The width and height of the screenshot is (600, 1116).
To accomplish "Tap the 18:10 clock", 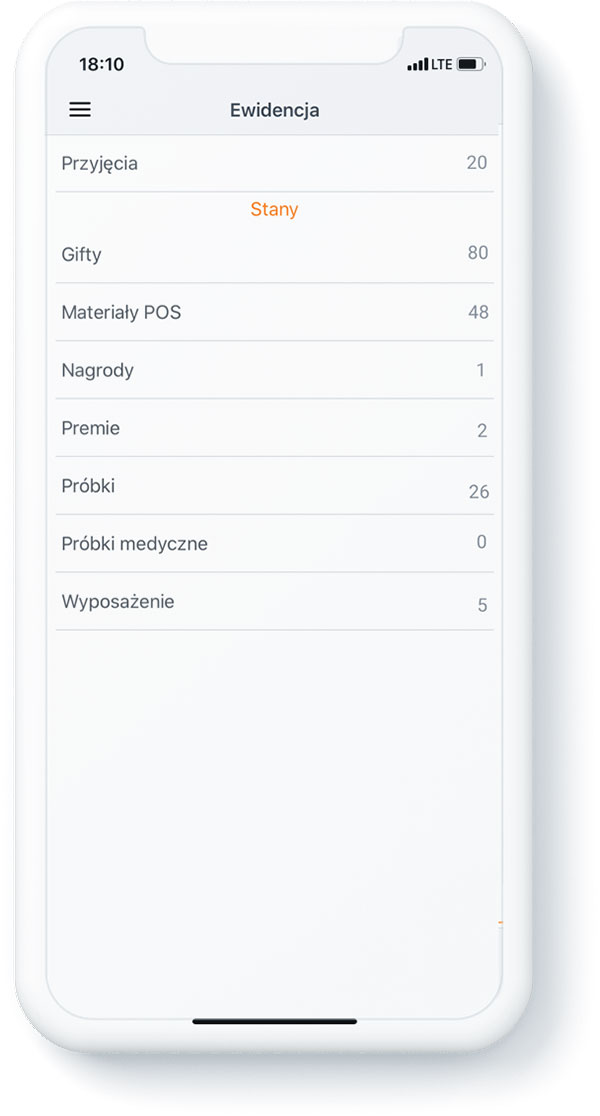I will click(101, 64).
